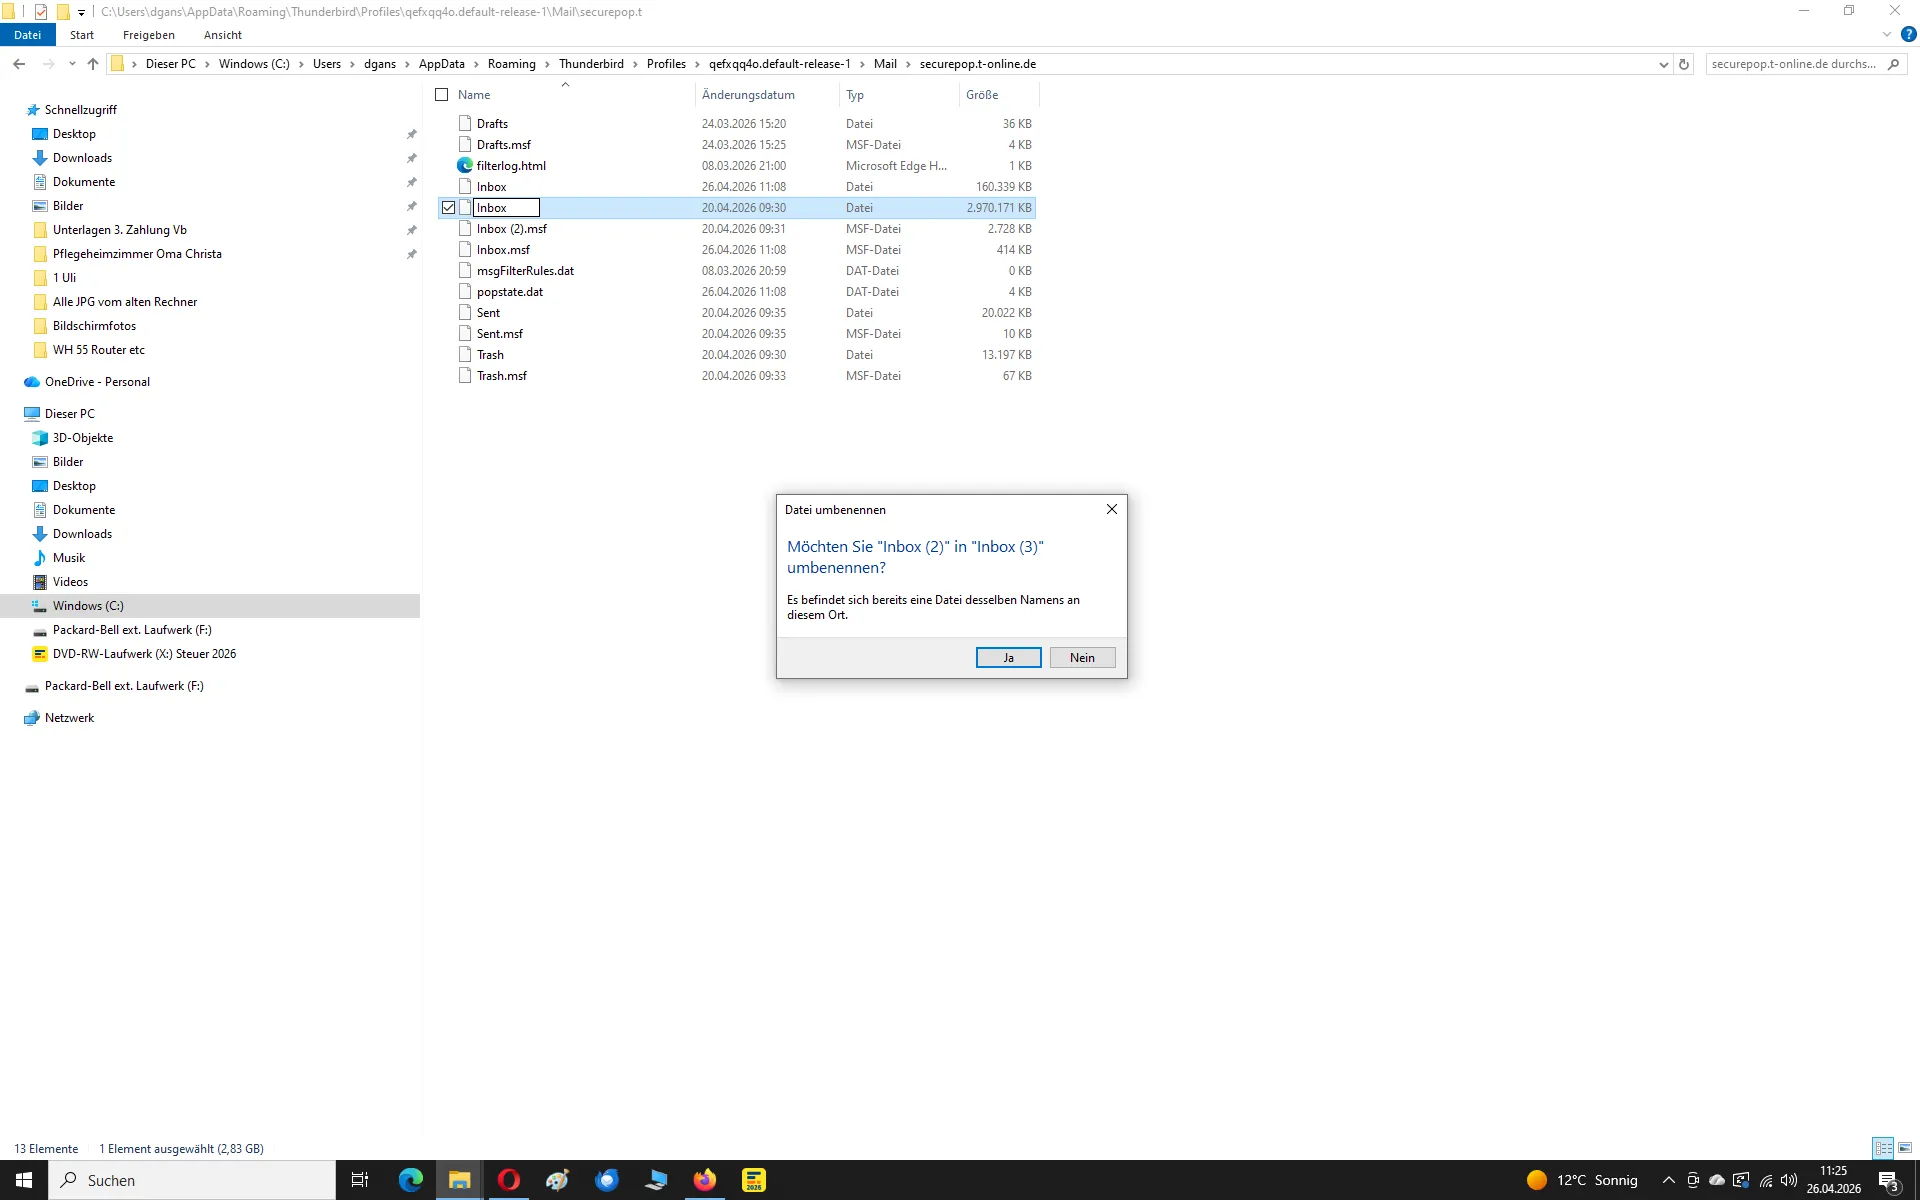
Task: Toggle the select-all checkbox in header
Action: pos(442,95)
